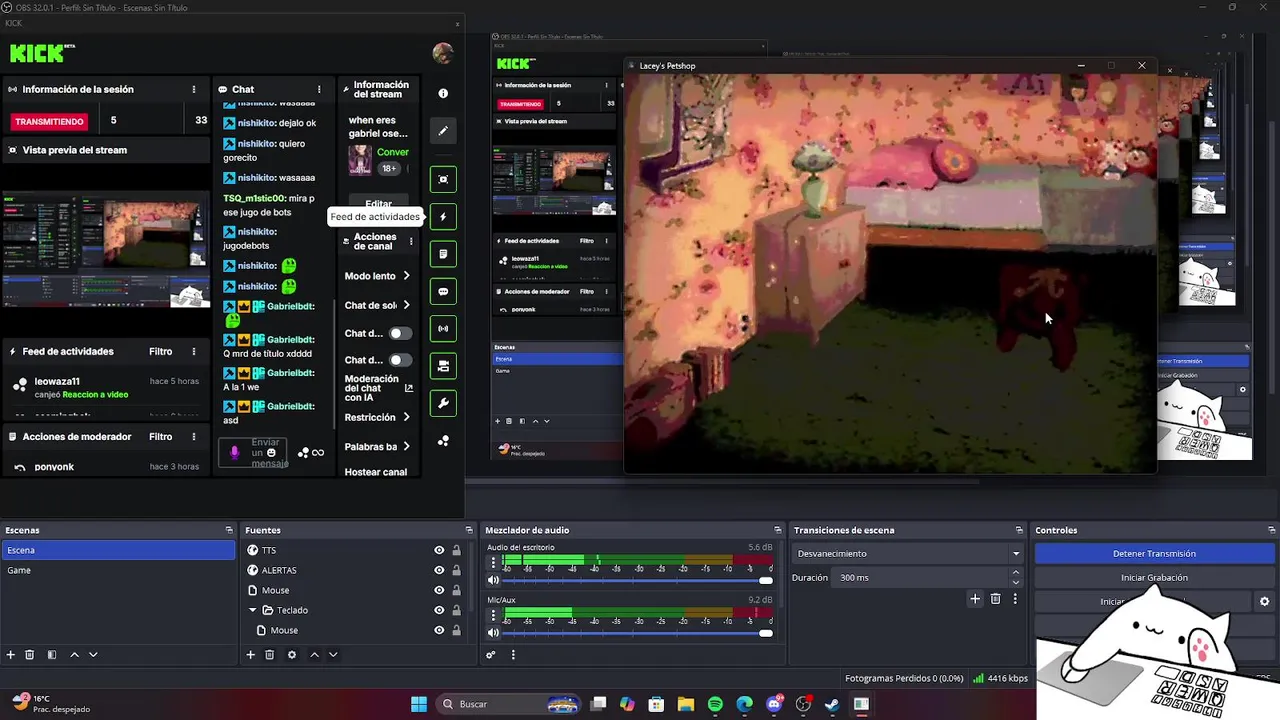Select the Escena scene
This screenshot has height=720, width=1280.
coord(118,550)
